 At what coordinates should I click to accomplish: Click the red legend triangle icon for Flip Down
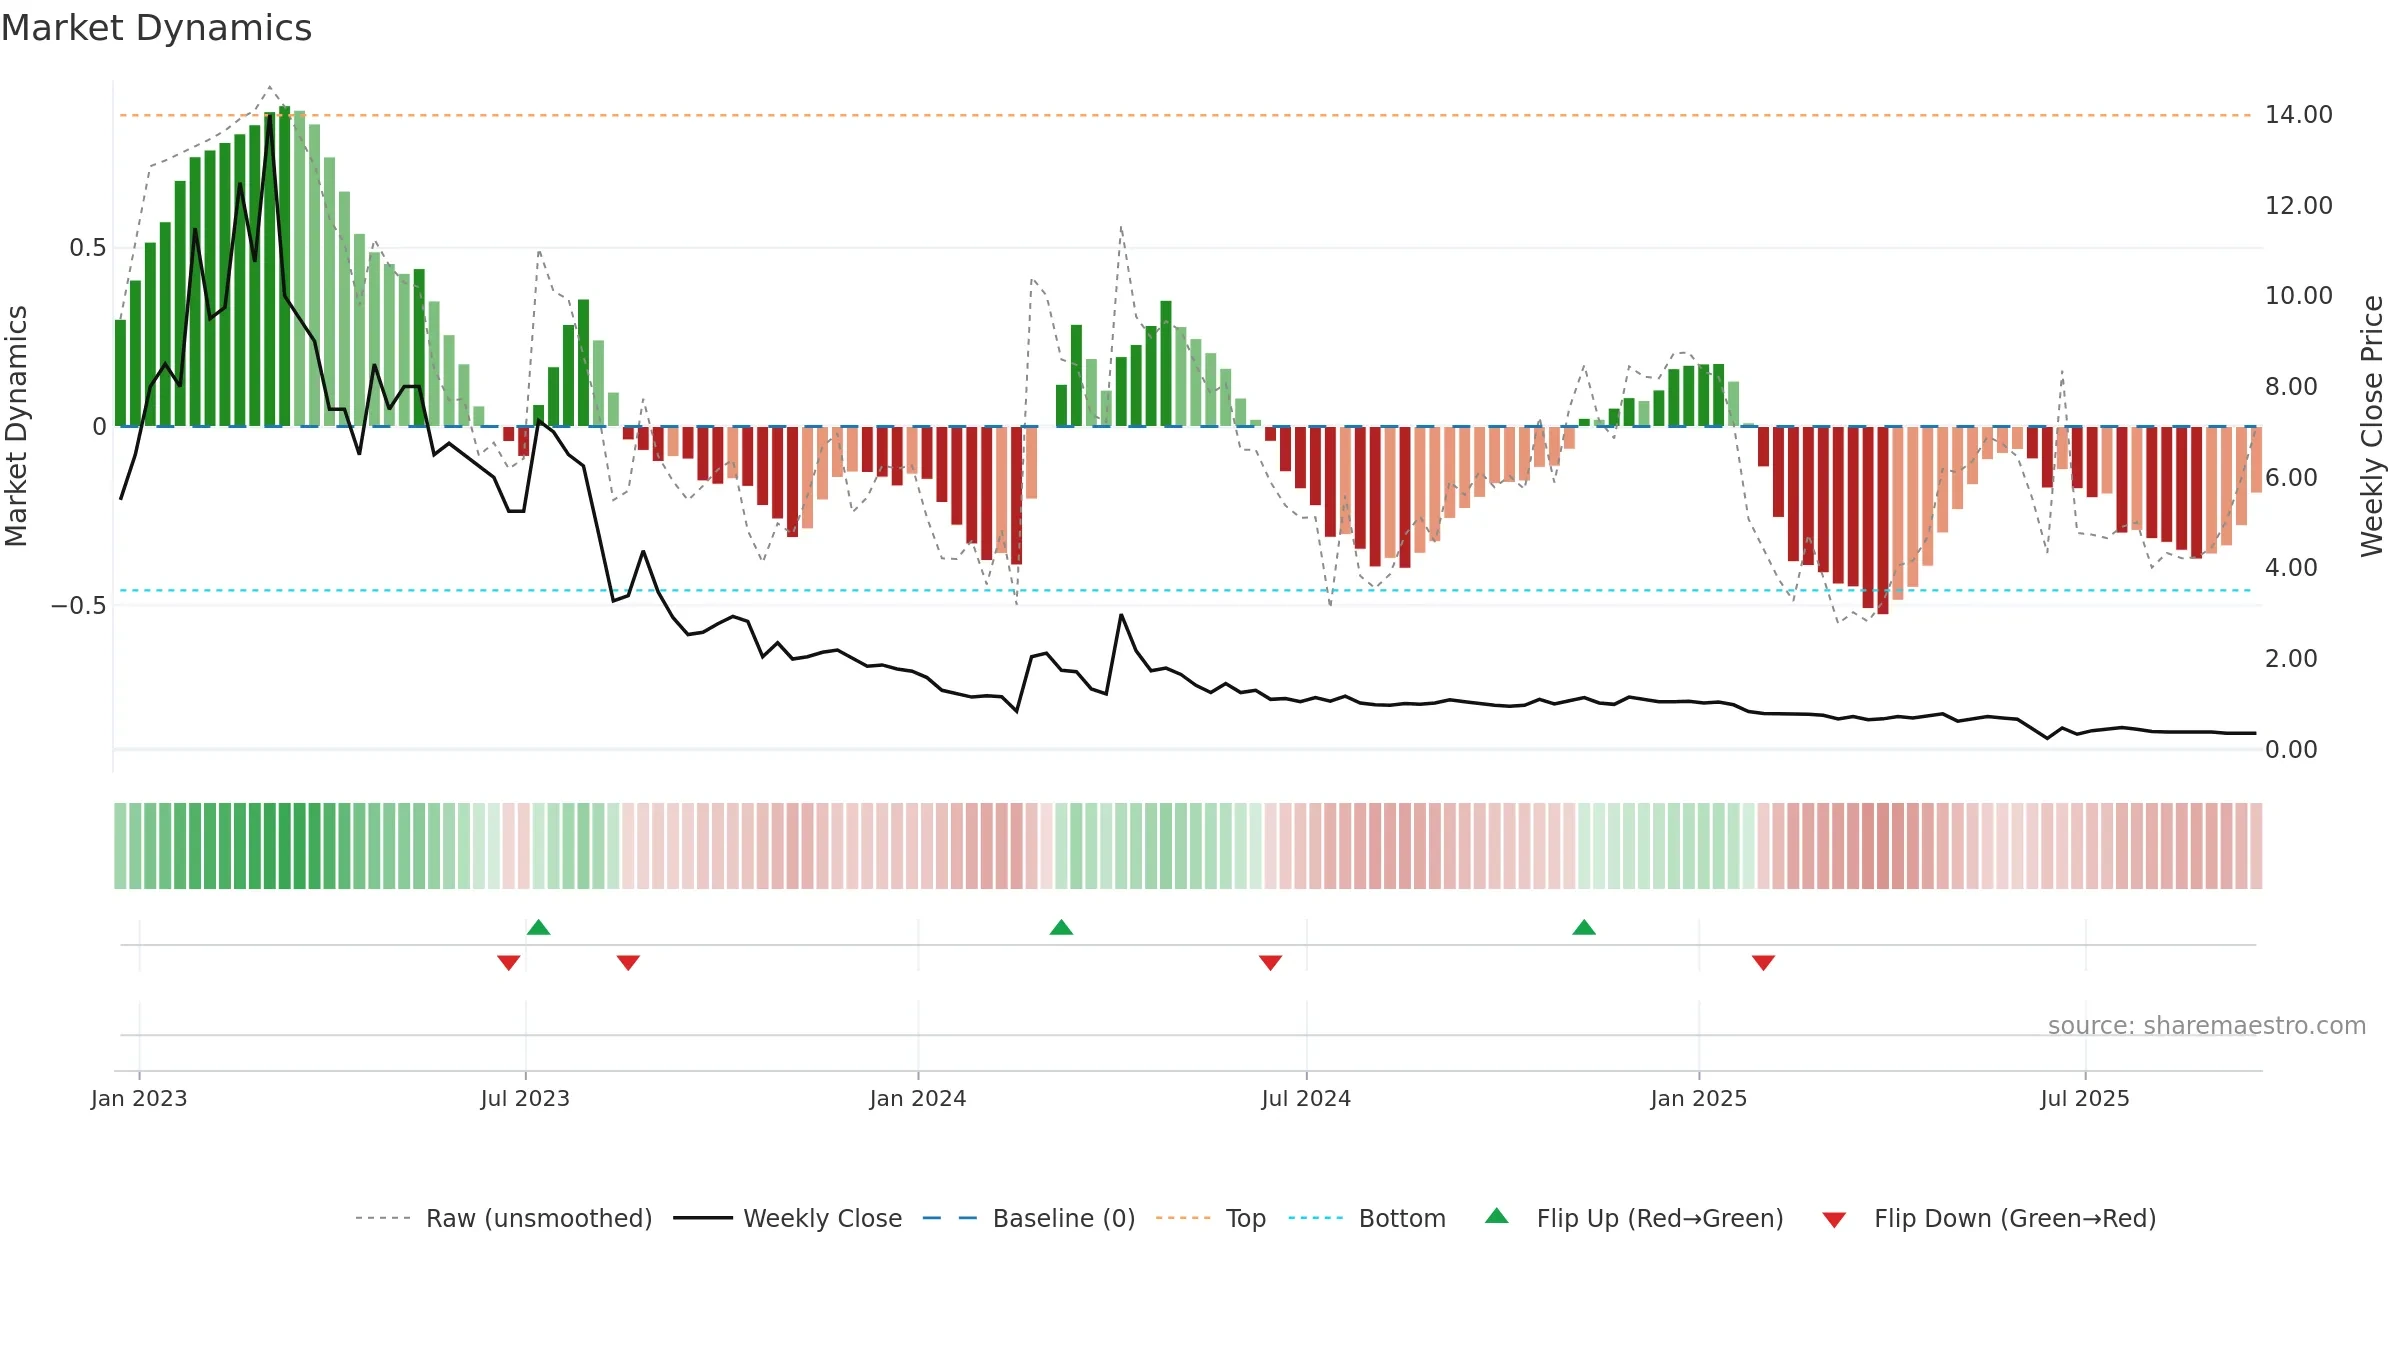[1834, 1220]
